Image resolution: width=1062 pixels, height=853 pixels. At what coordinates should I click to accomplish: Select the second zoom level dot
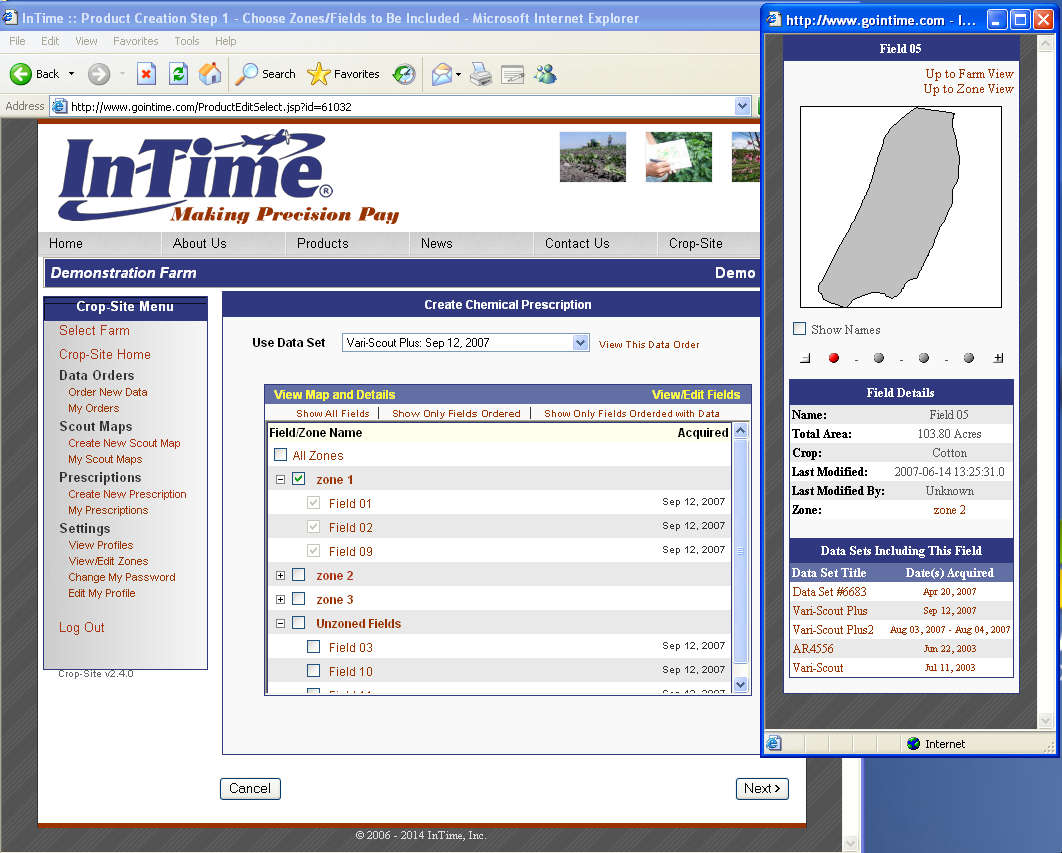[x=878, y=358]
